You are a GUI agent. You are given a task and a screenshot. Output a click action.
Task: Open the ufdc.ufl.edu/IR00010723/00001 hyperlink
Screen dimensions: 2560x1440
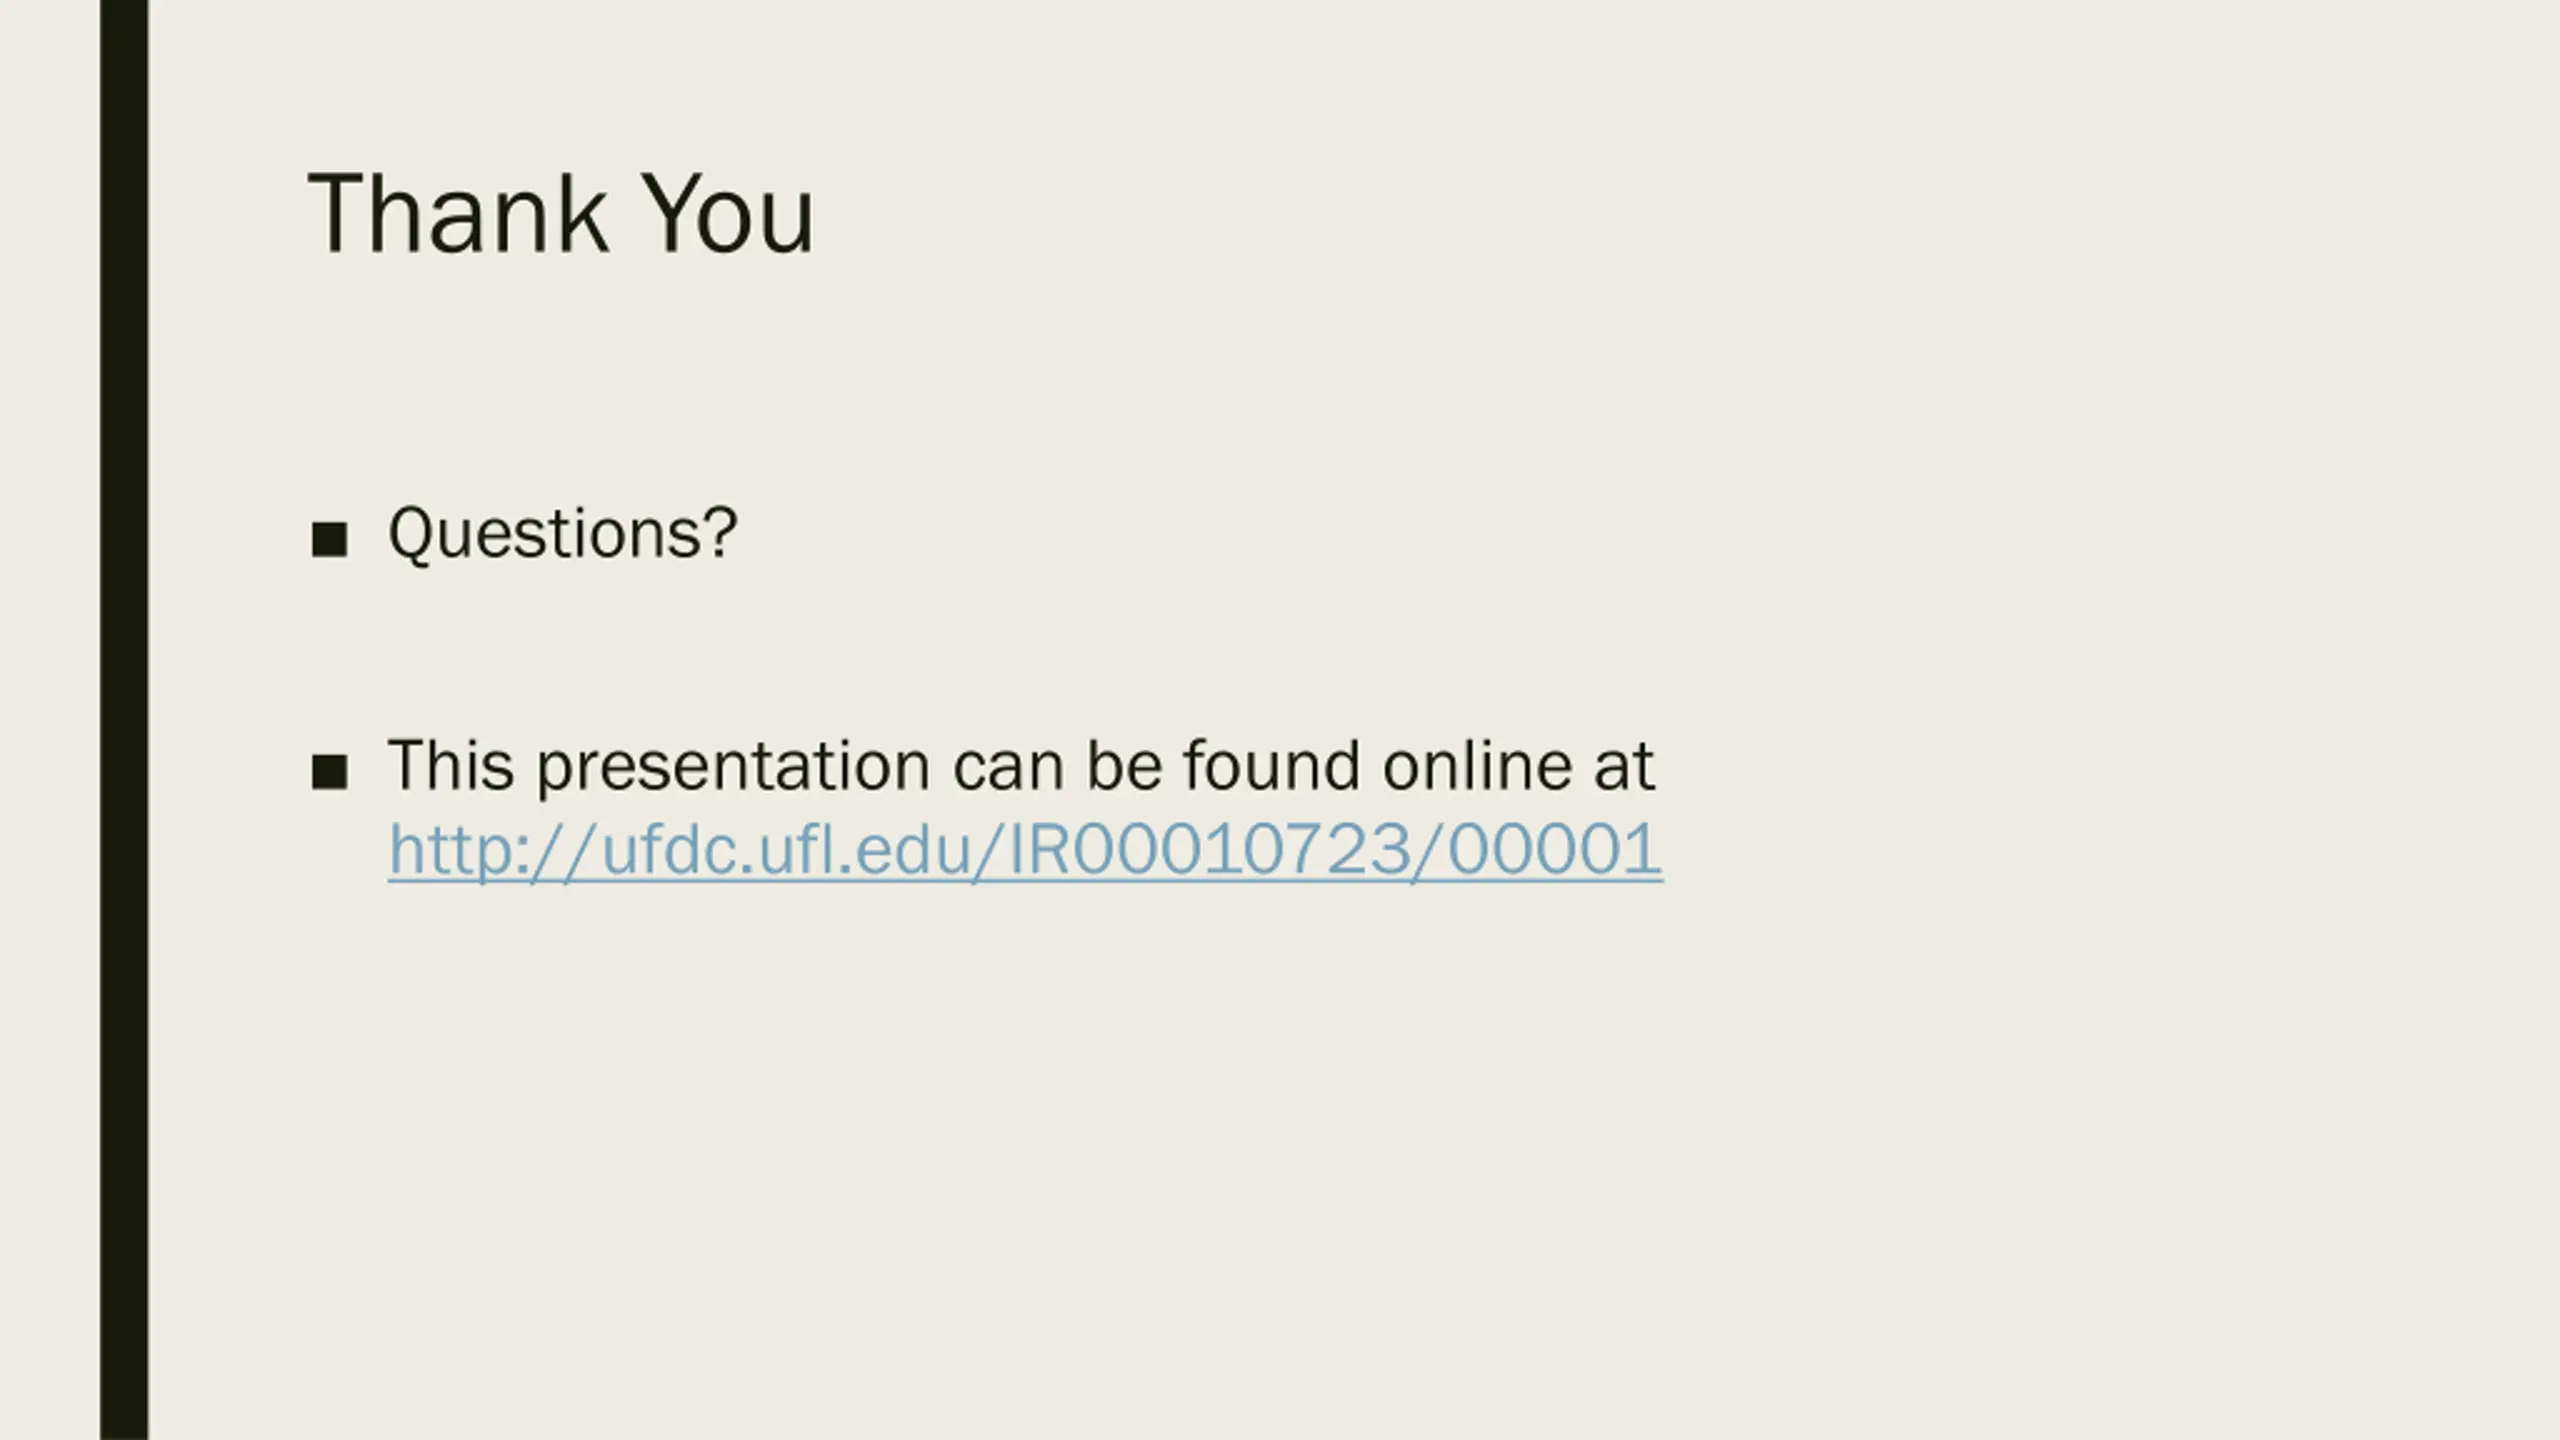[1025, 850]
